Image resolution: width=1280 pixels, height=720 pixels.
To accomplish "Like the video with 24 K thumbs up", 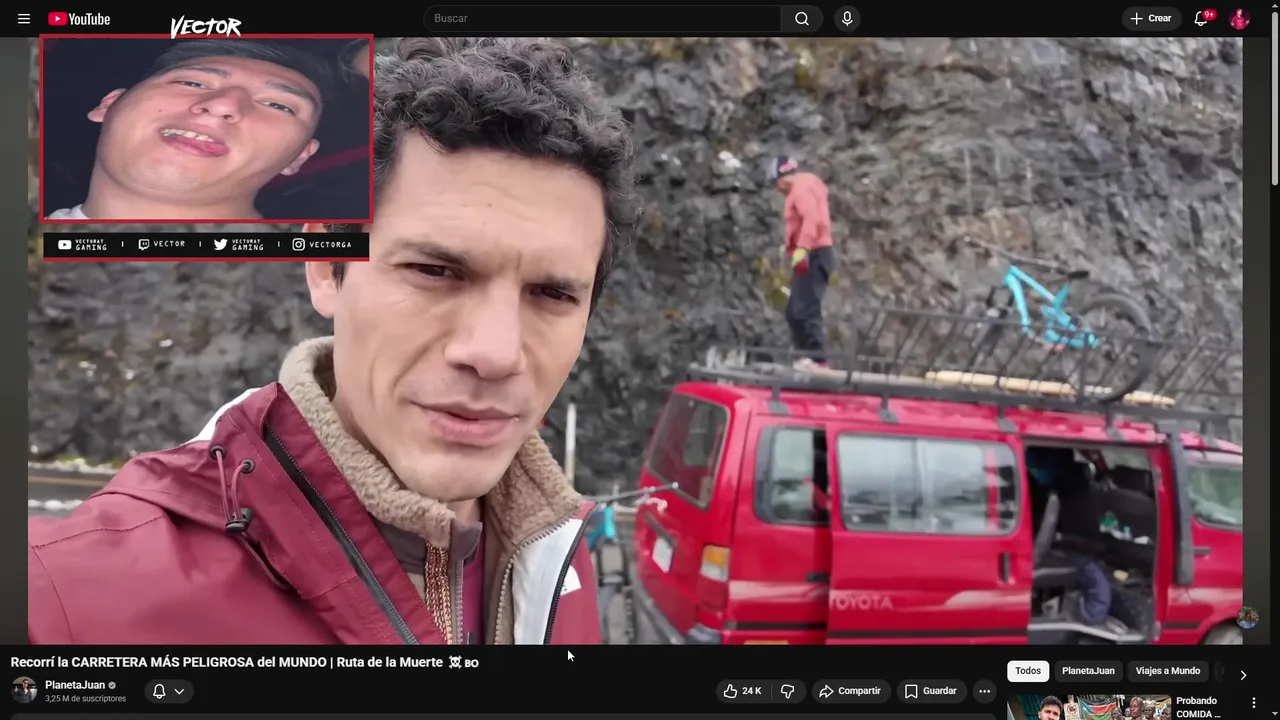I will [742, 691].
